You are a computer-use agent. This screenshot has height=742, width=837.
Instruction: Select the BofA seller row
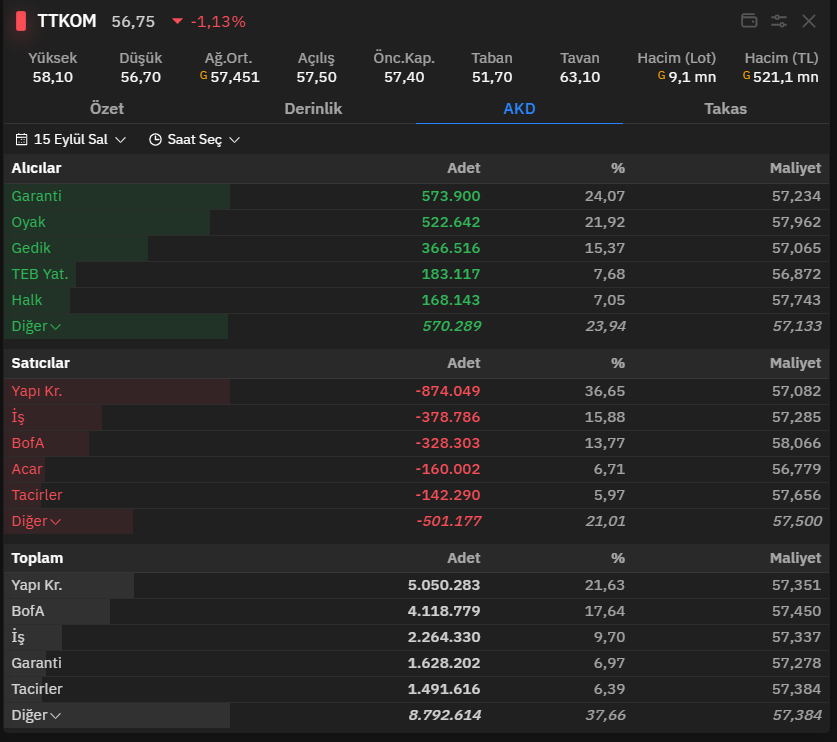click(x=416, y=443)
